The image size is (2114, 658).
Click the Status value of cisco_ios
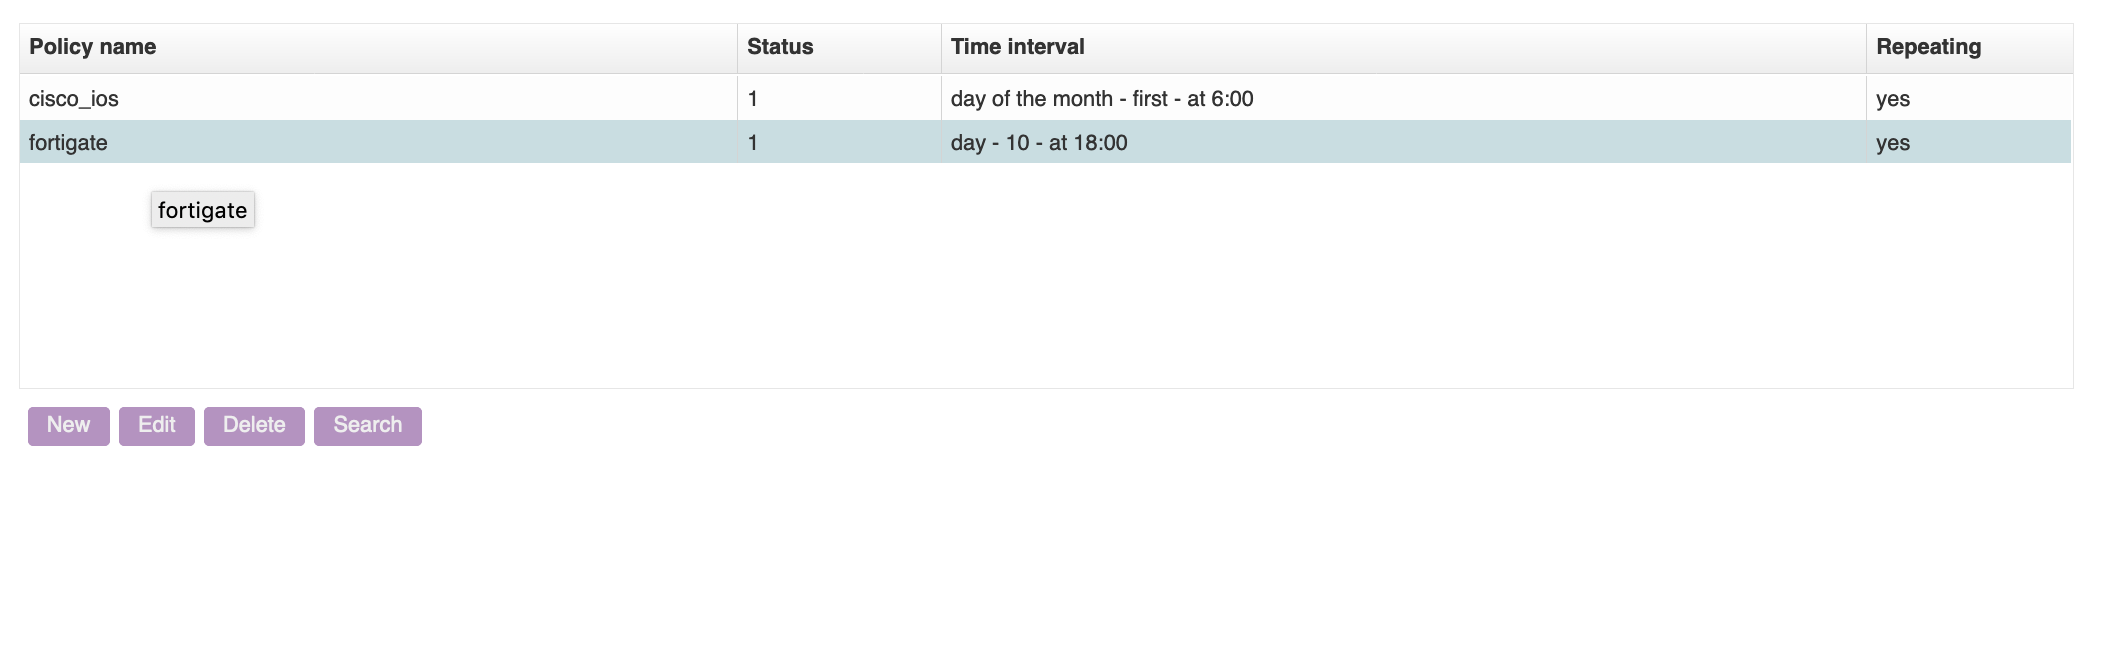pyautogui.click(x=752, y=99)
